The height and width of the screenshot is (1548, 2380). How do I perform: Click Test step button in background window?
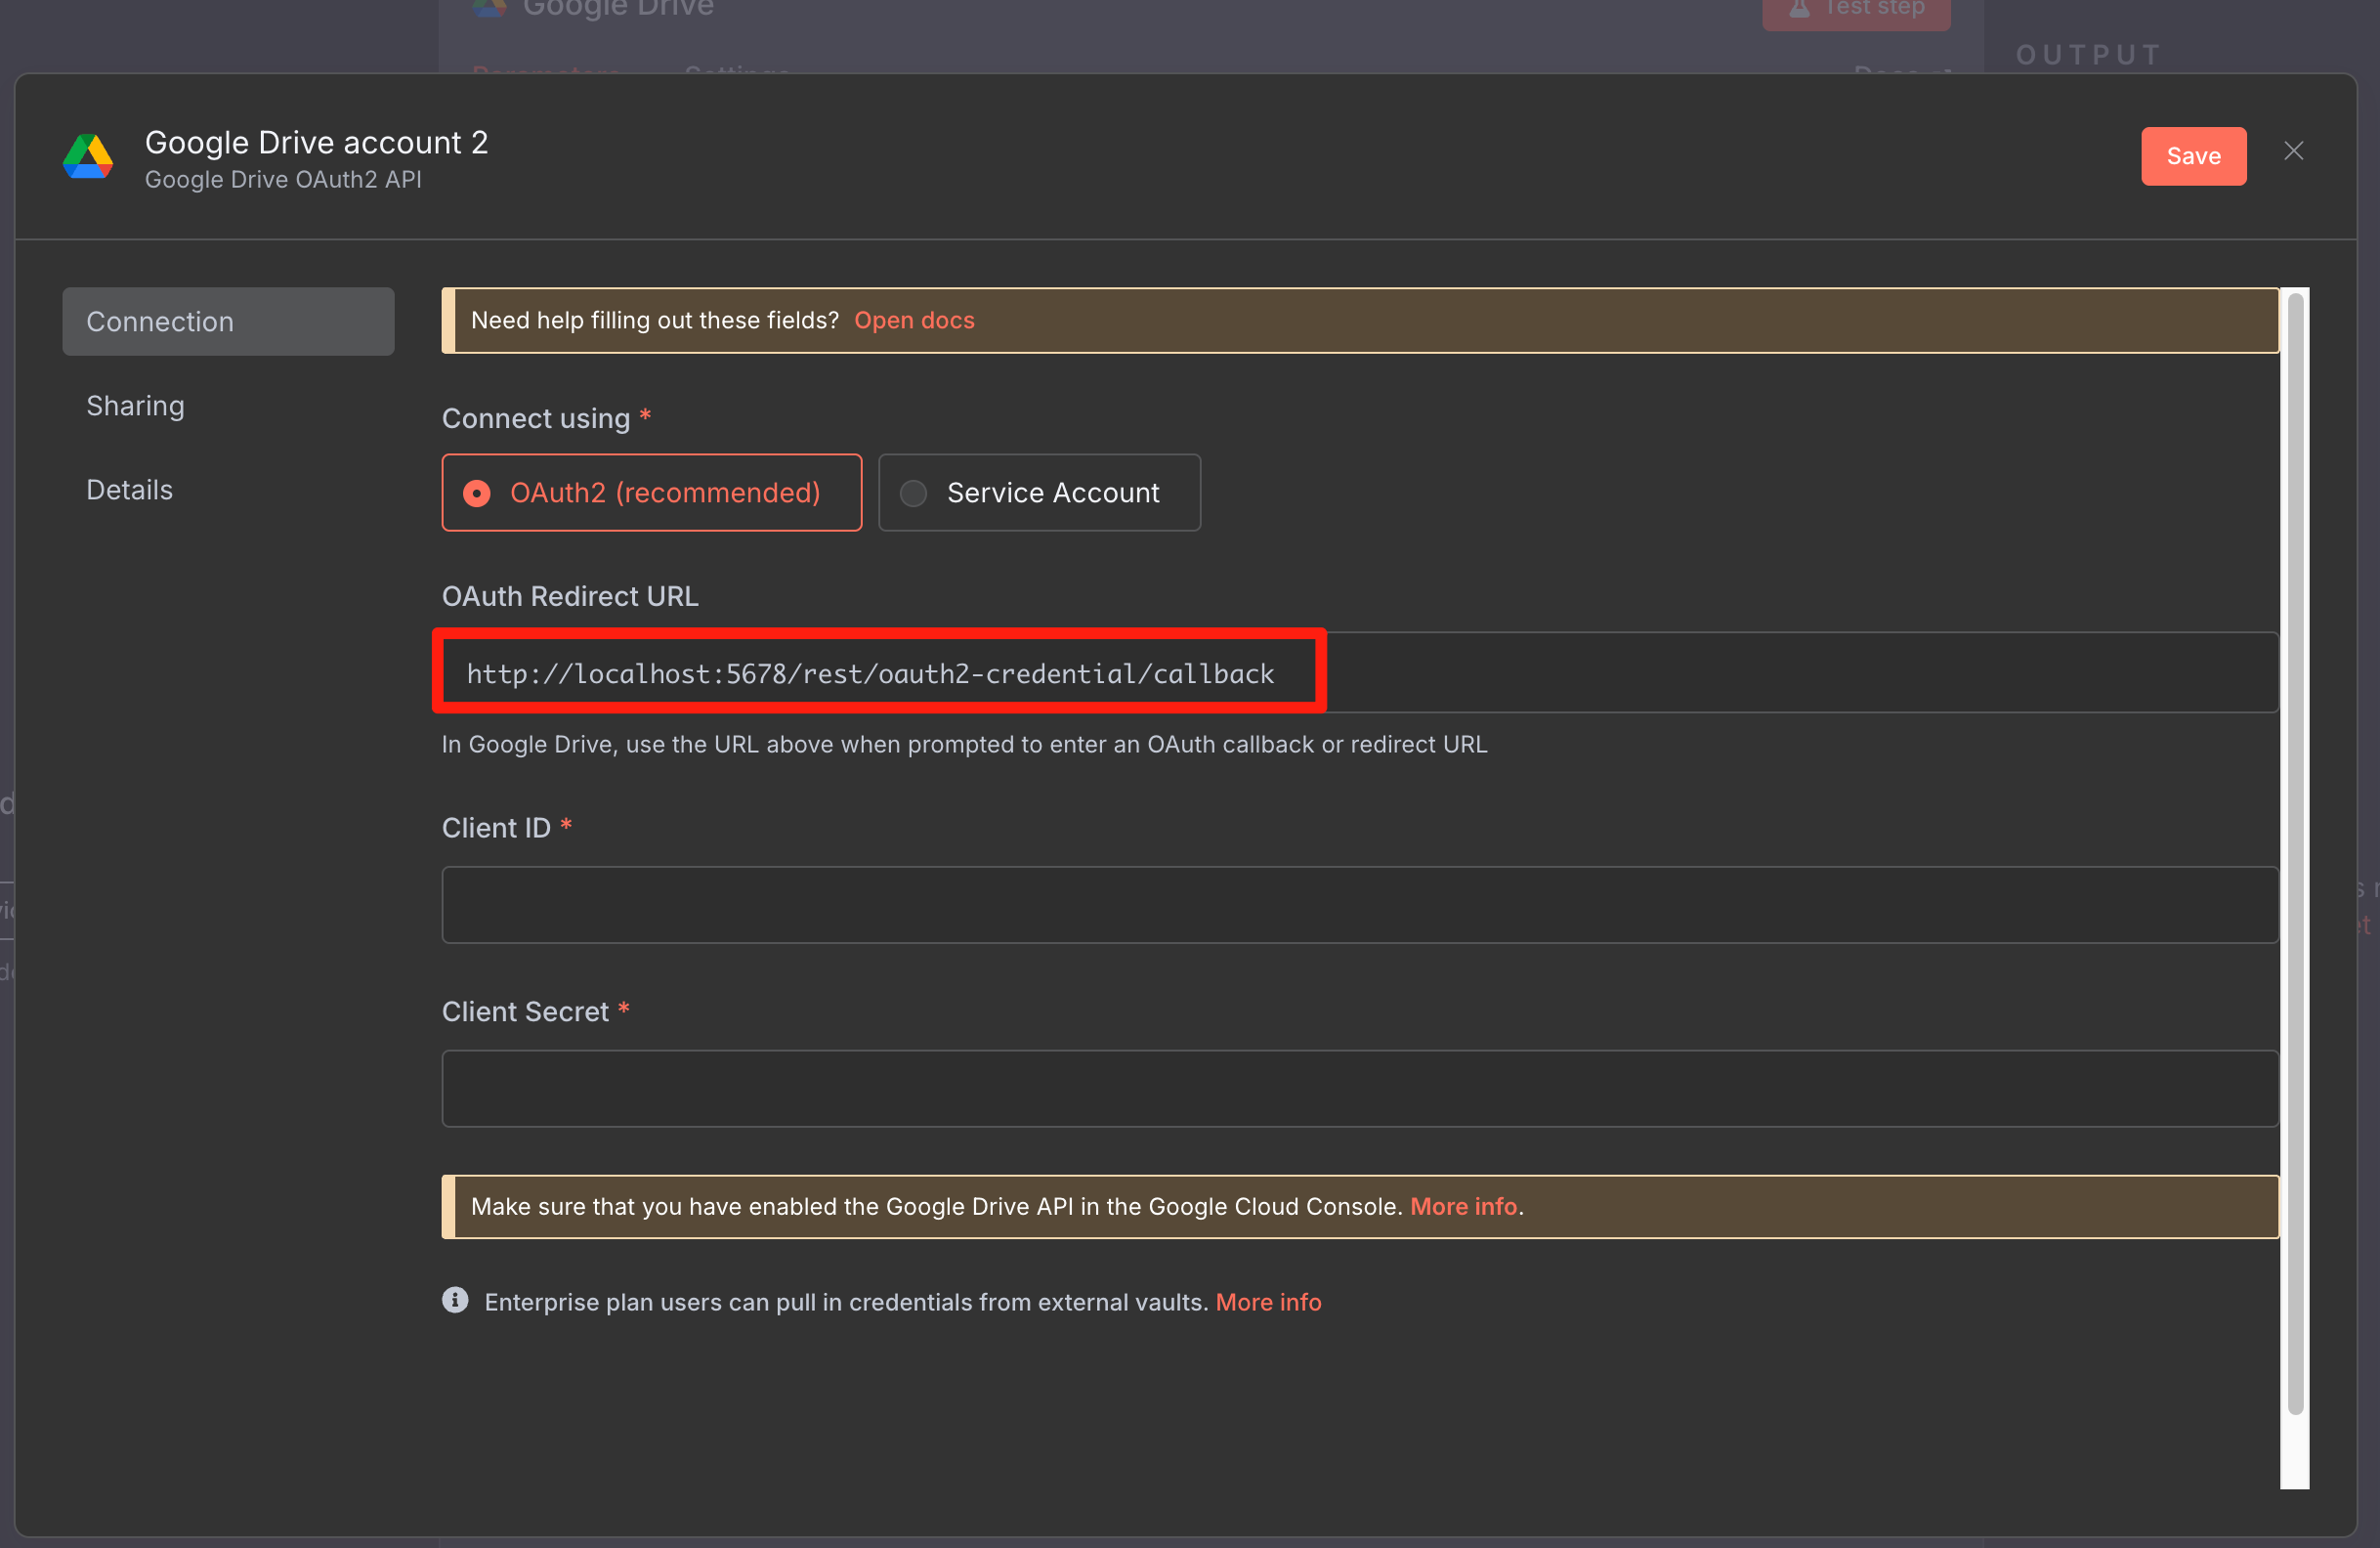click(x=1856, y=10)
